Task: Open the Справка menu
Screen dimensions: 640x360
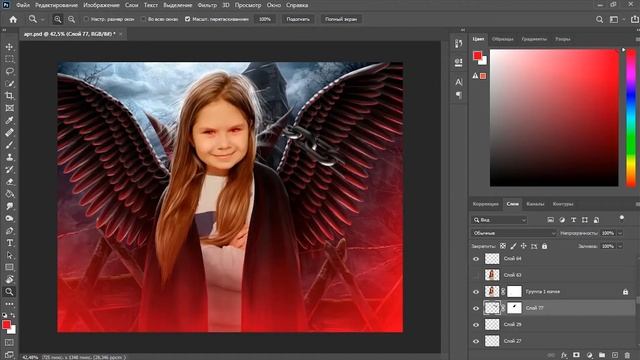Action: (297, 5)
